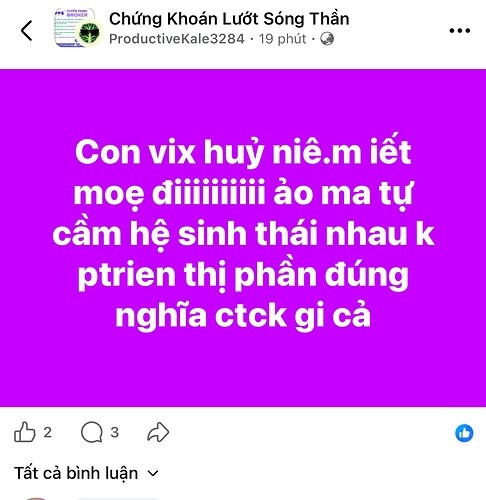Screen dimensions: 486x500
Task: Expand the Tất cả bình luận filter
Action: tap(86, 473)
